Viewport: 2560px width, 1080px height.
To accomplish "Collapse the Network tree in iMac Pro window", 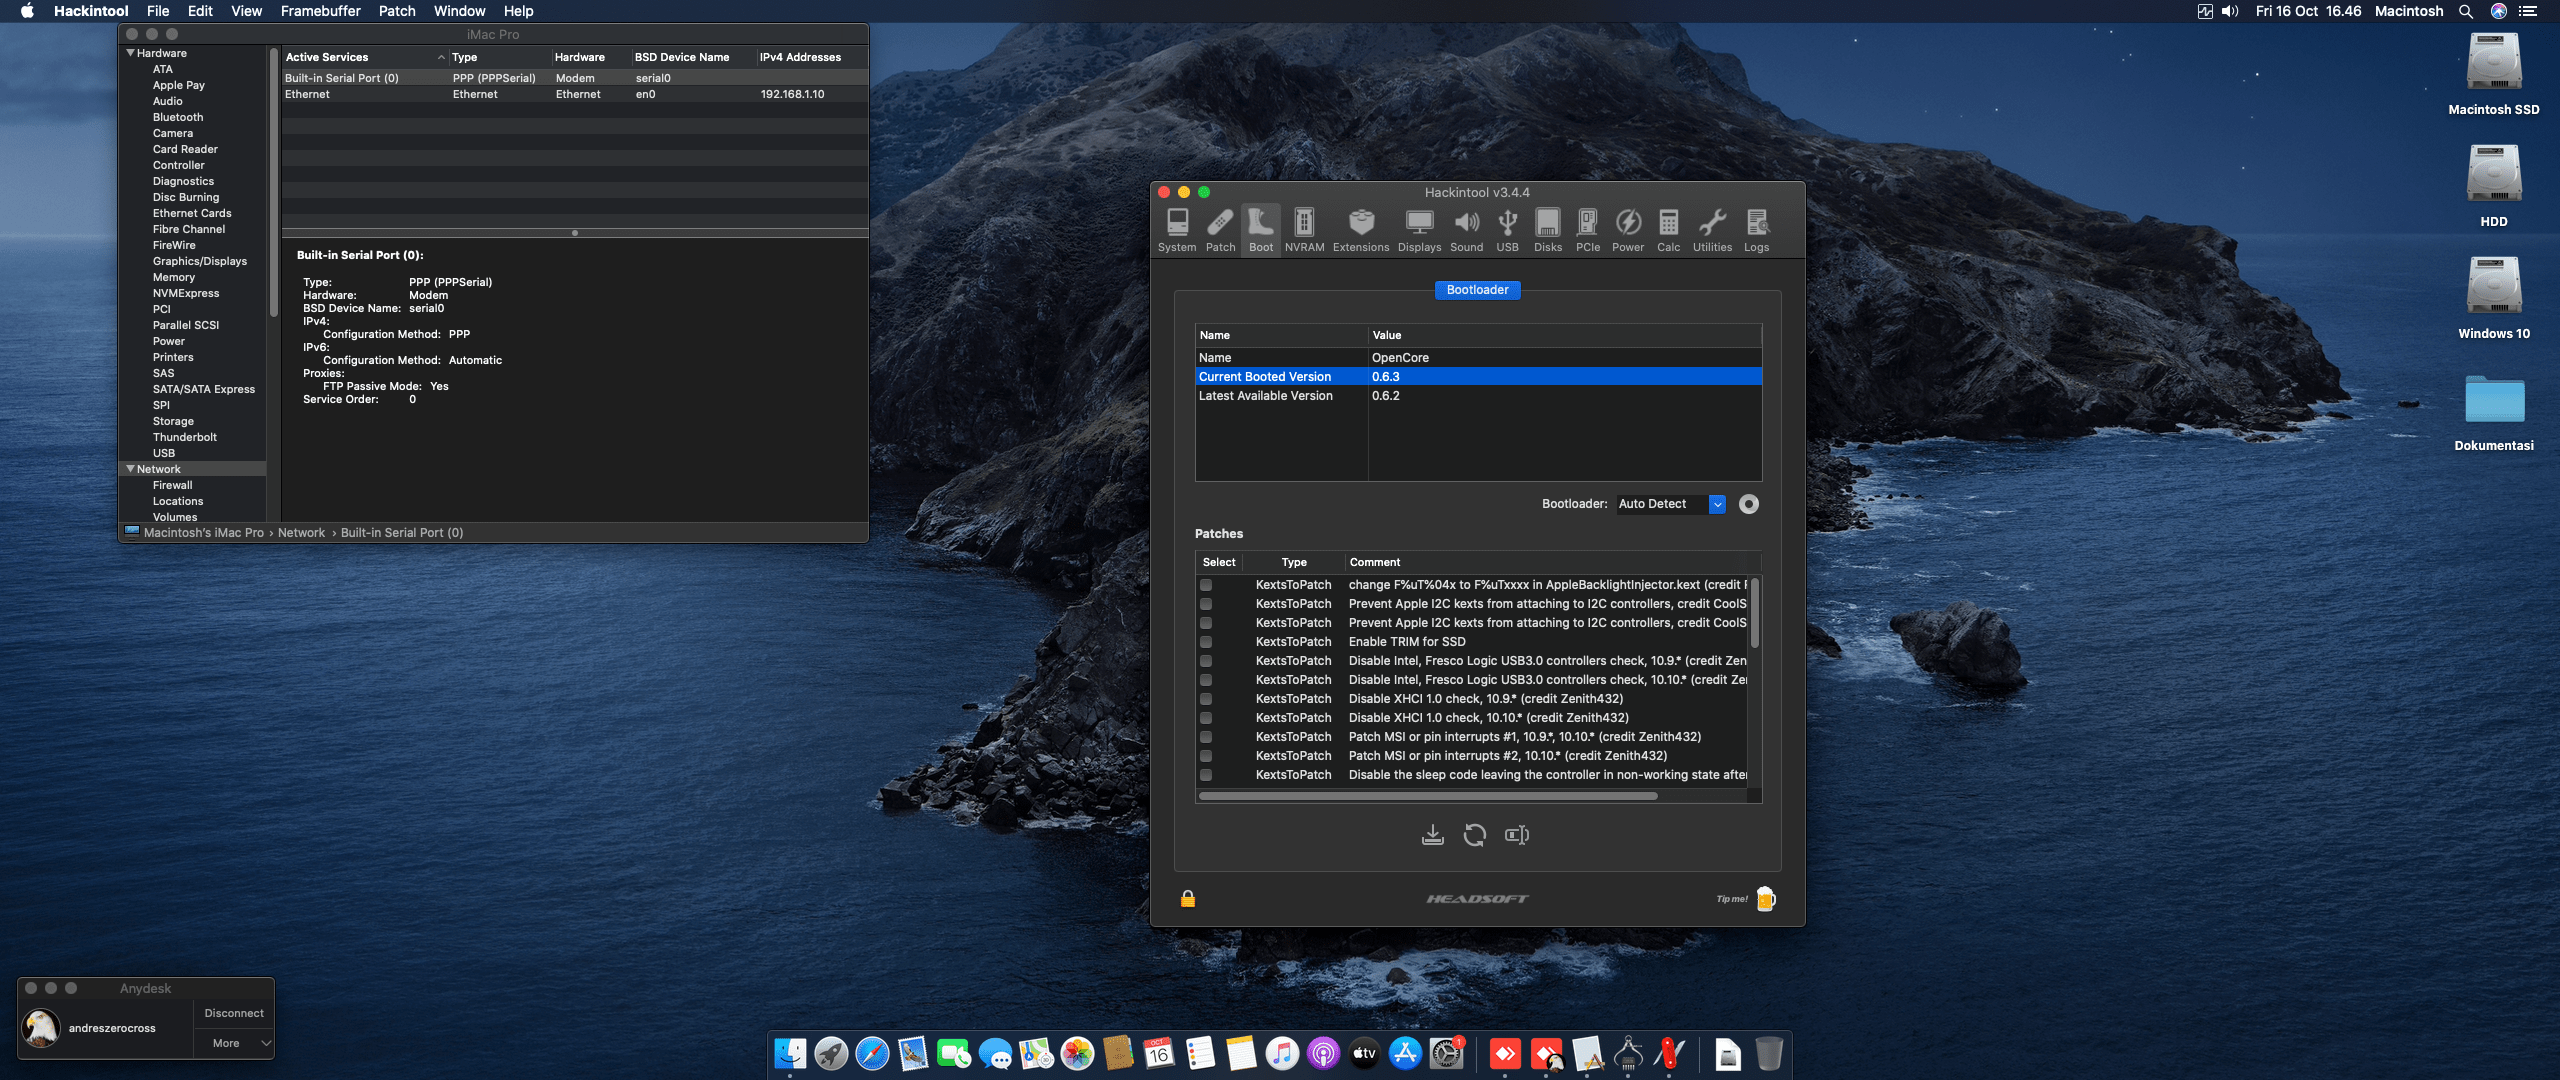I will point(130,469).
